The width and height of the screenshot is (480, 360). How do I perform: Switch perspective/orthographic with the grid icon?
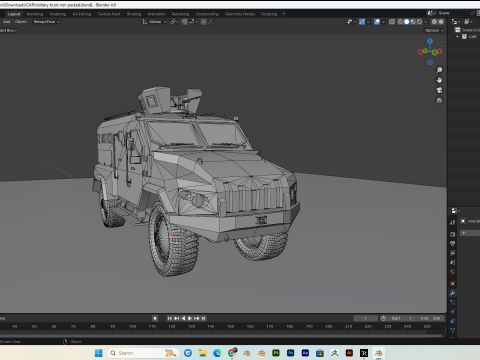439,100
